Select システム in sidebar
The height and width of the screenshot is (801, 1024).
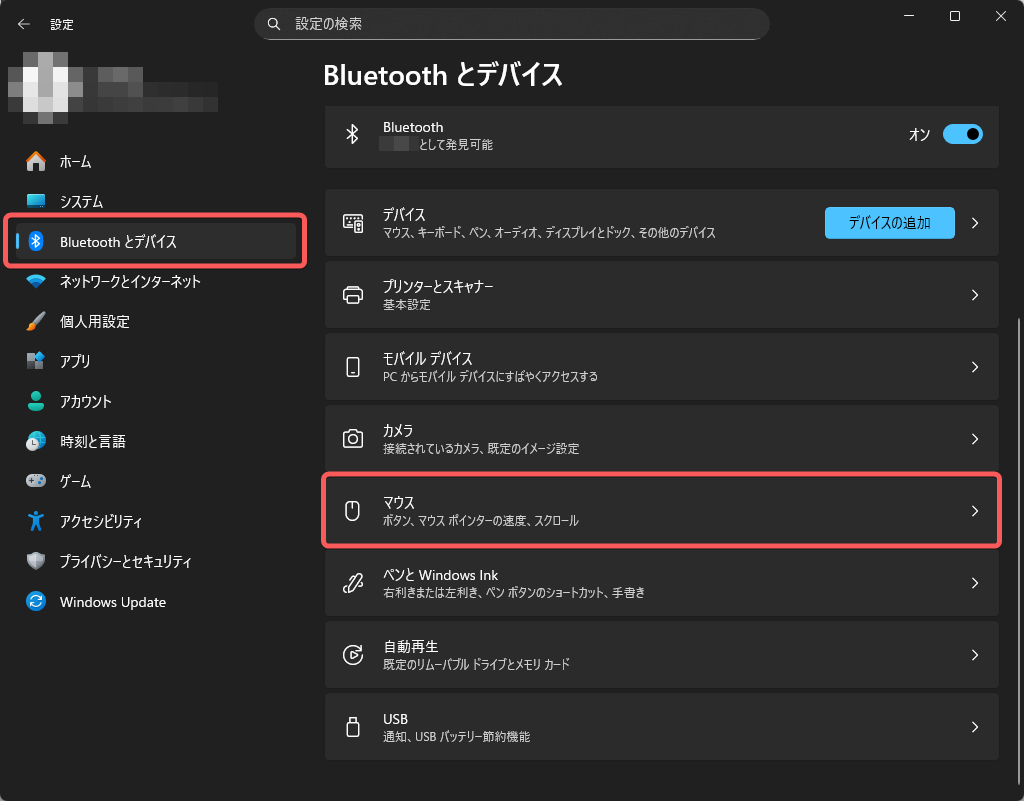155,201
